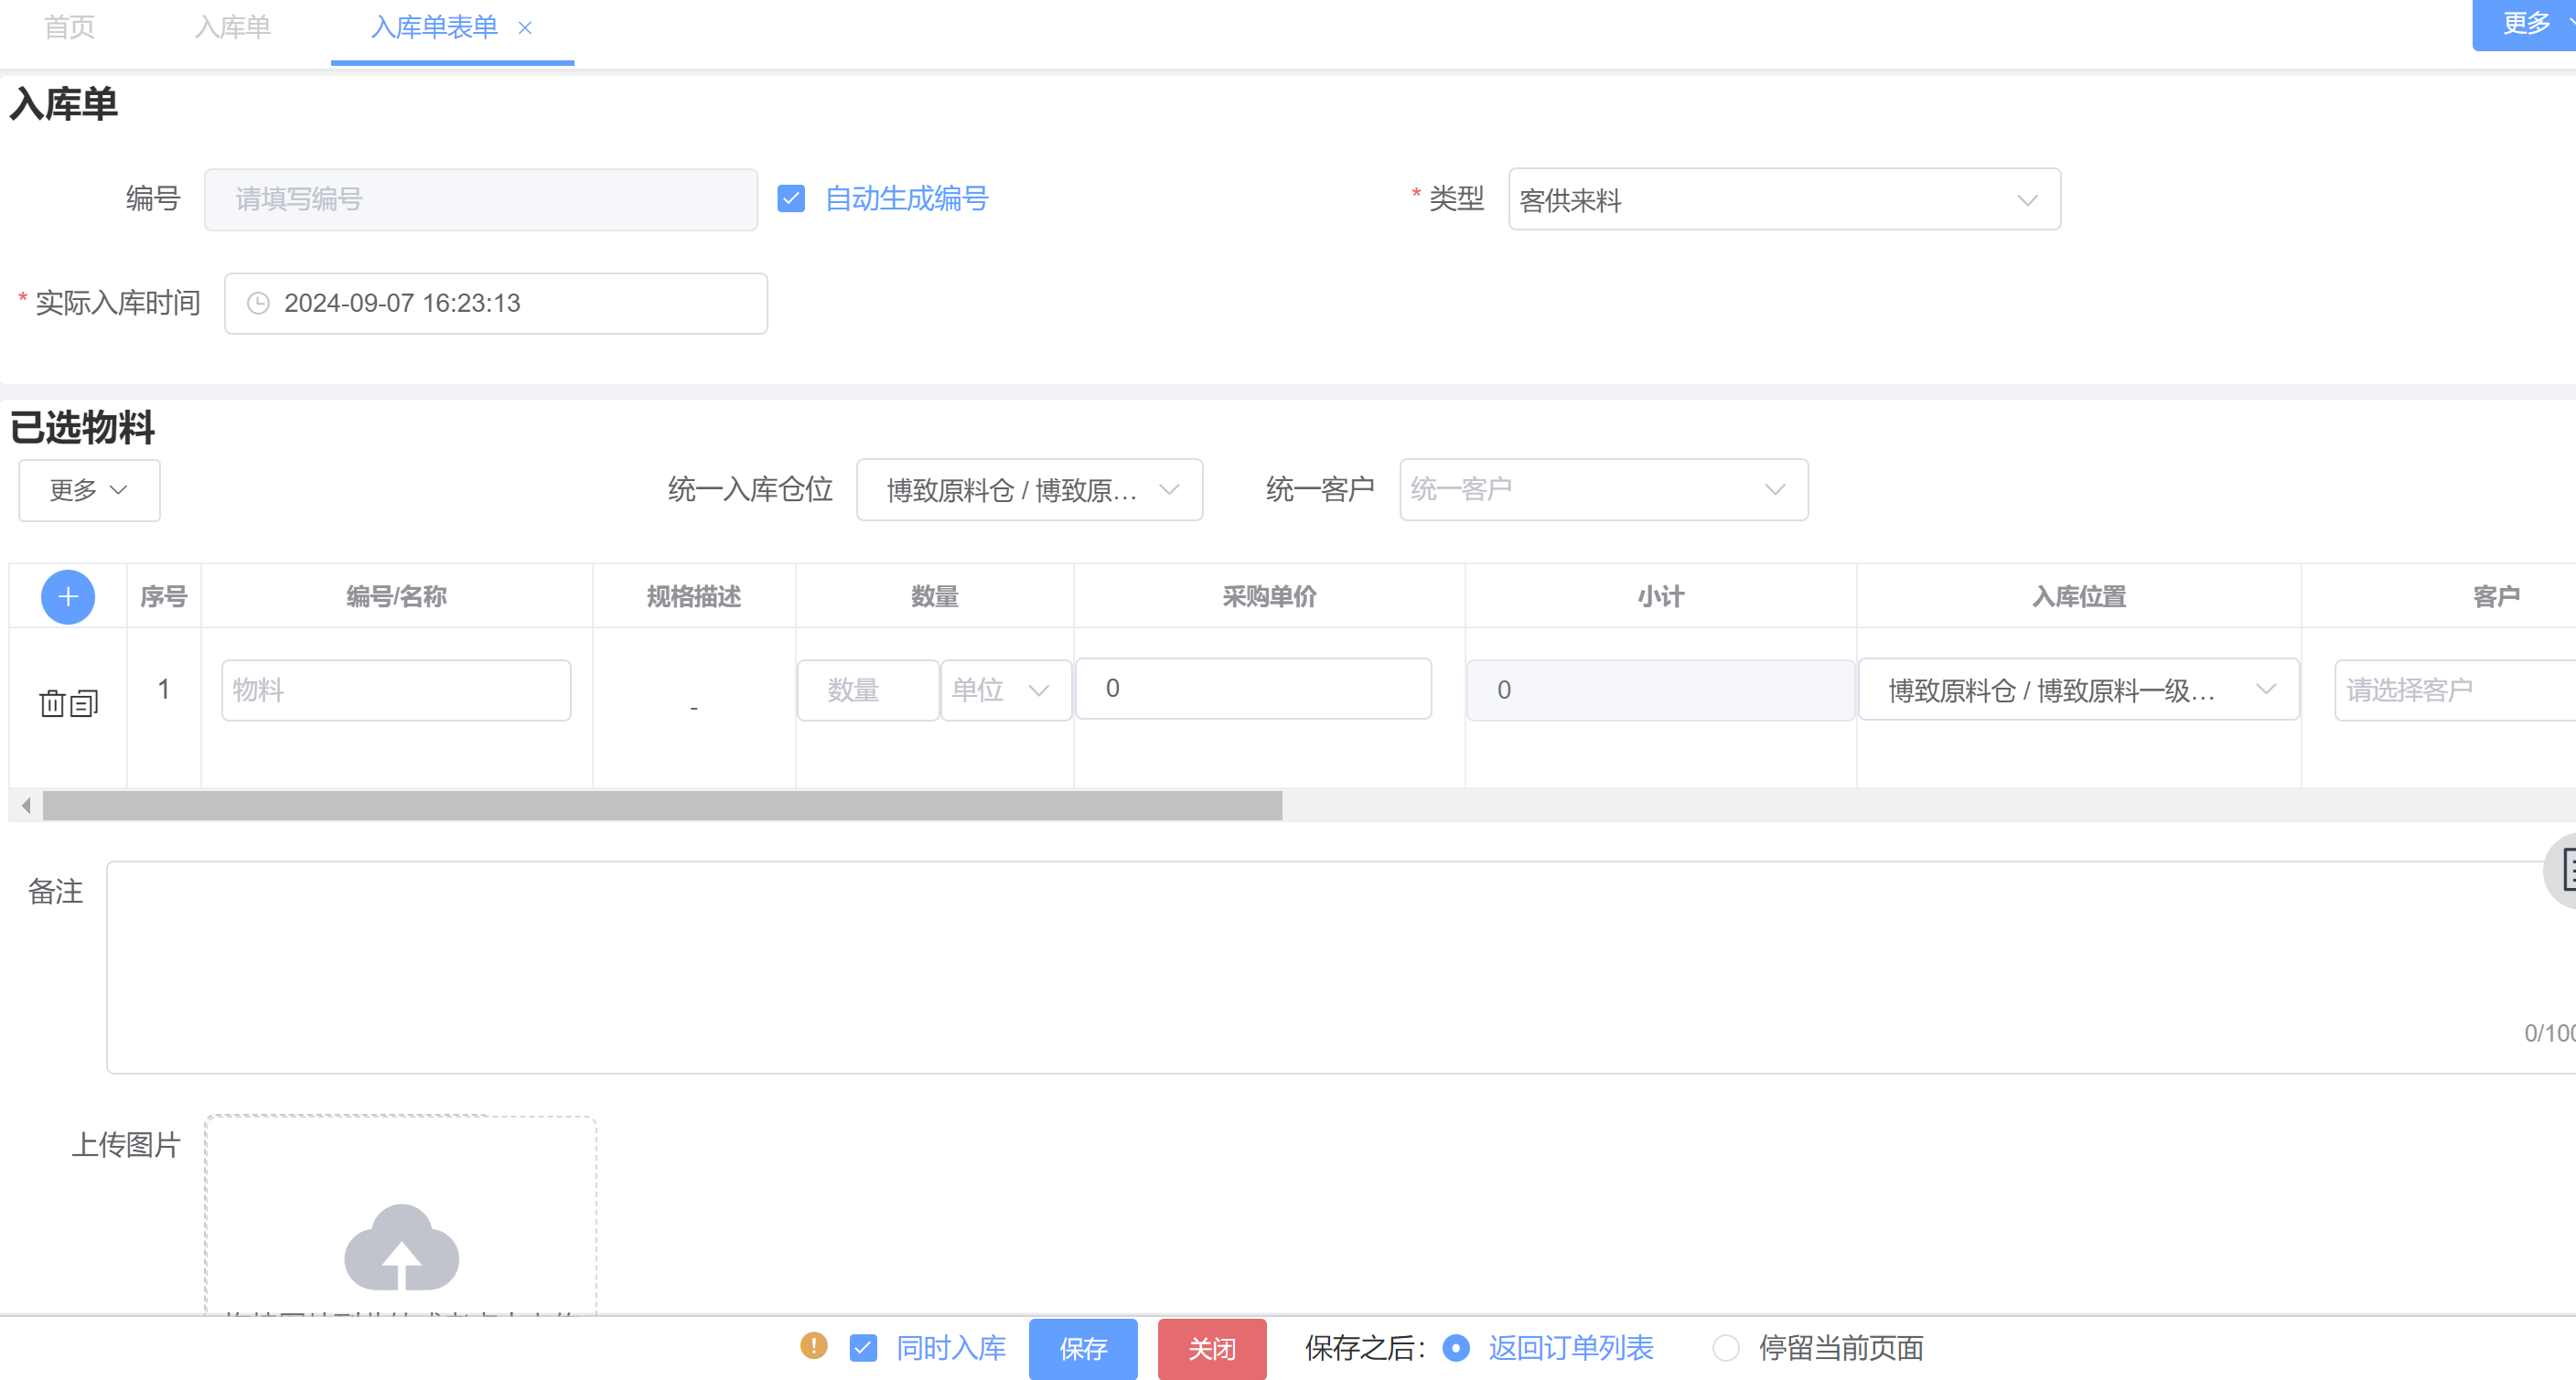Viewport: 2576px width, 1380px height.
Task: Click 序号 column header
Action: click(164, 597)
